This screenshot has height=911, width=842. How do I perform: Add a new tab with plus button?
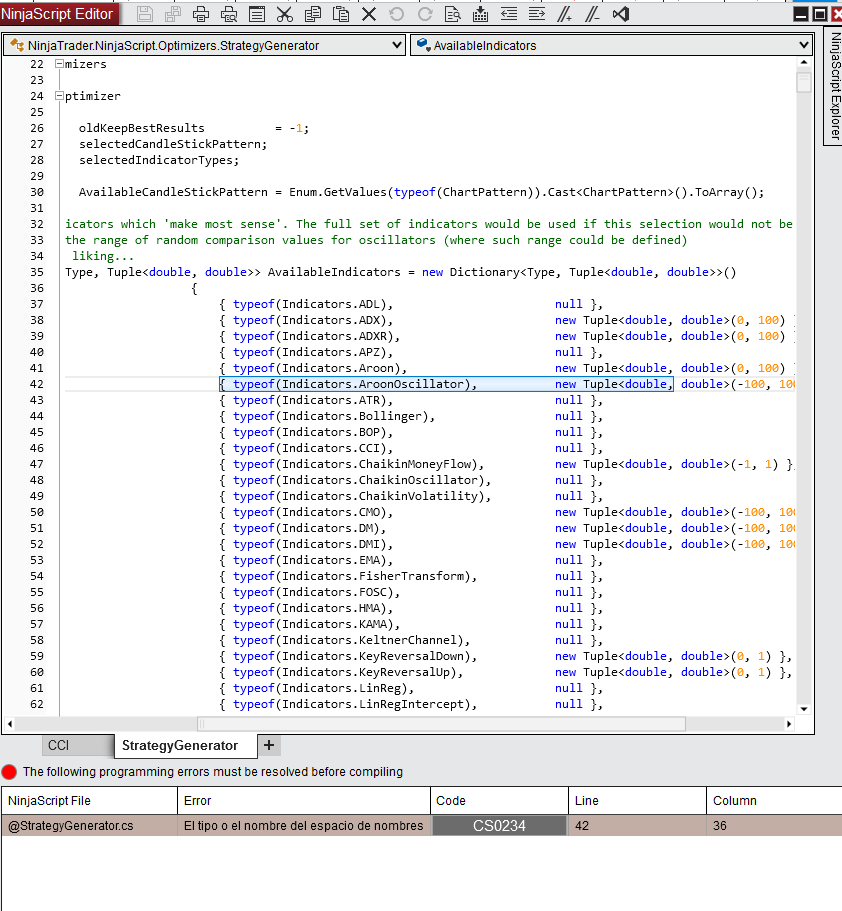tap(269, 745)
